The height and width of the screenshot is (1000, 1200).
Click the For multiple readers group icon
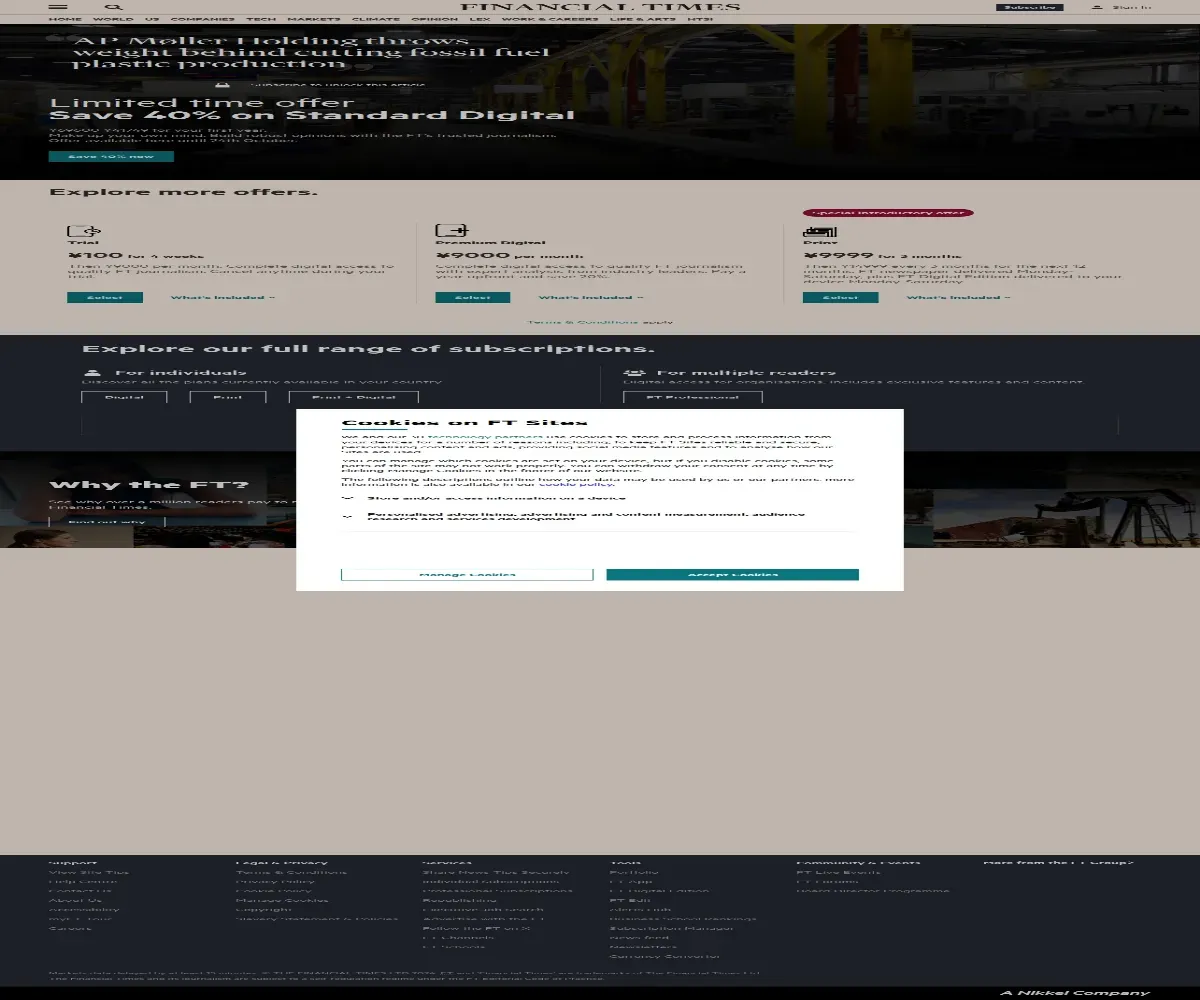click(635, 373)
